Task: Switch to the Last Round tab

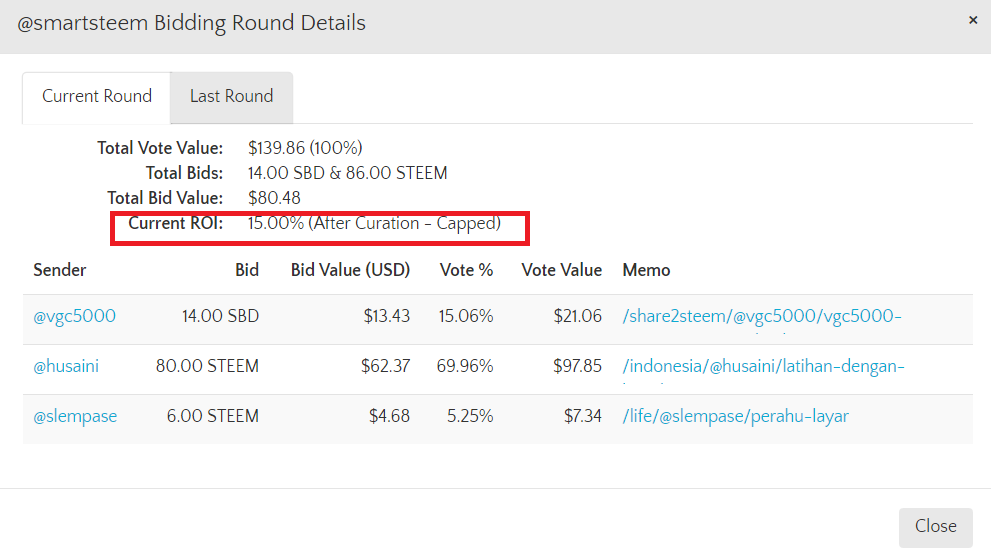Action: (231, 97)
